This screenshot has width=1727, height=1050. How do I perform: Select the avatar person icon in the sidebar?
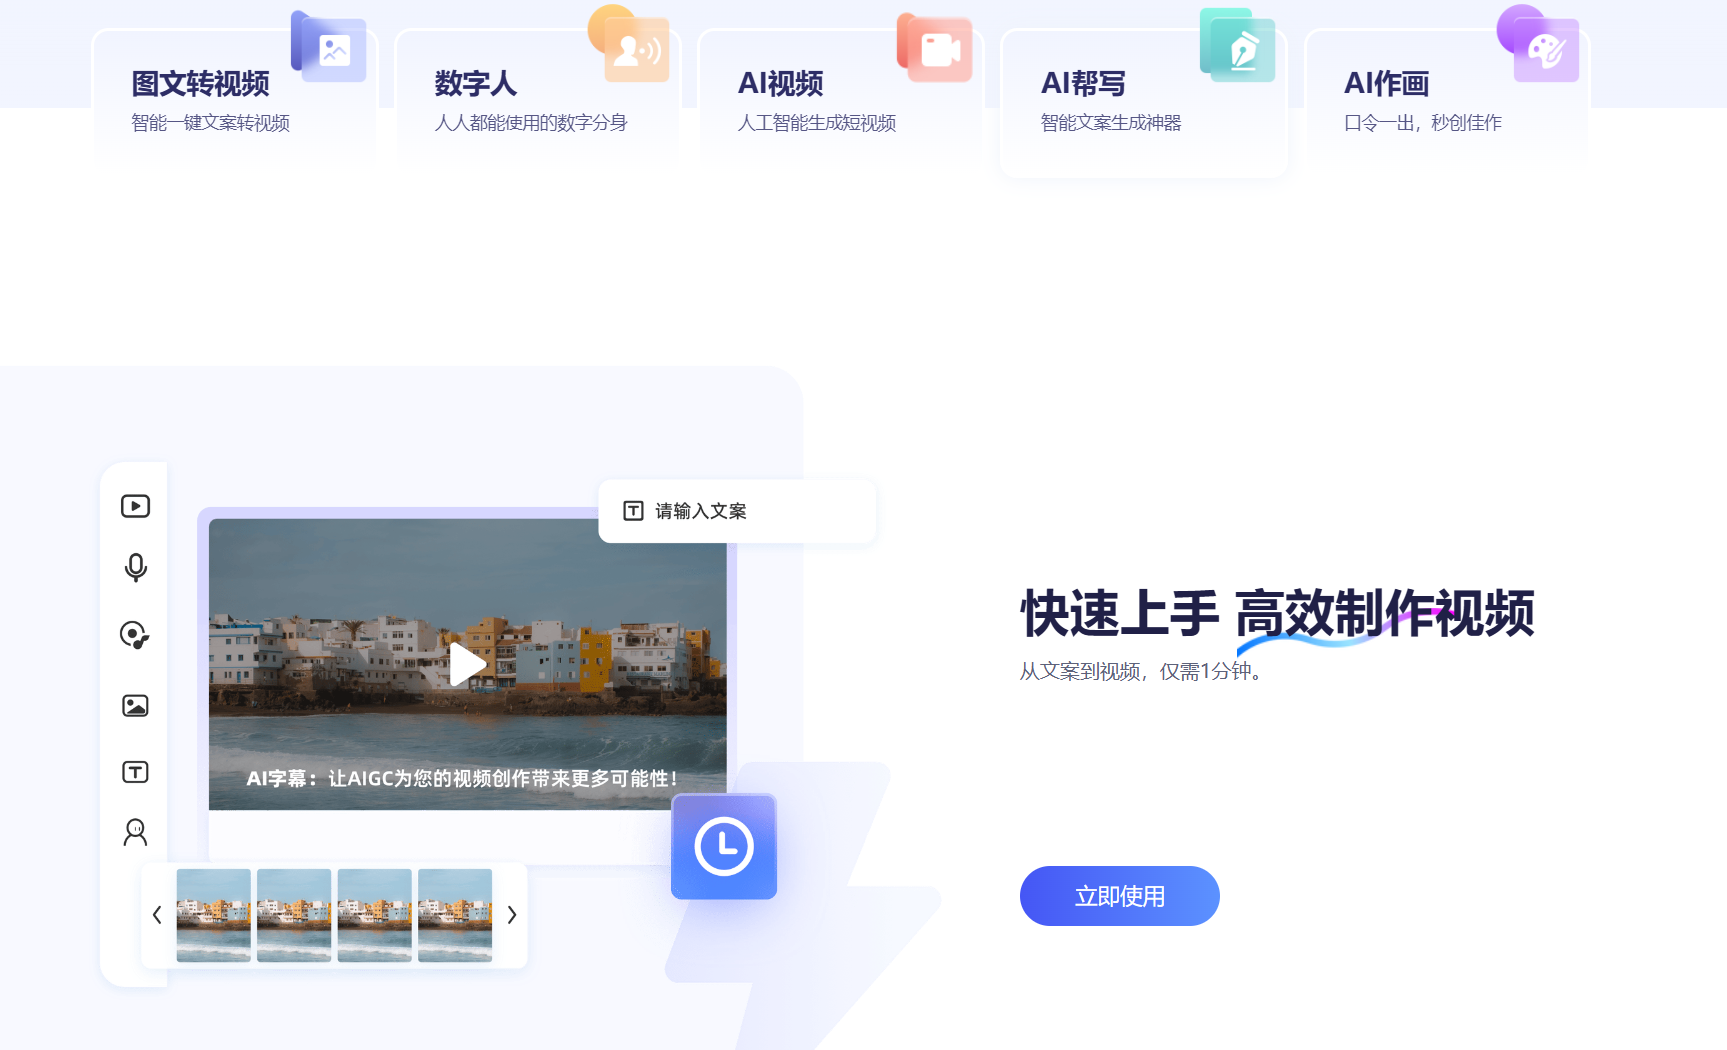pyautogui.click(x=135, y=832)
